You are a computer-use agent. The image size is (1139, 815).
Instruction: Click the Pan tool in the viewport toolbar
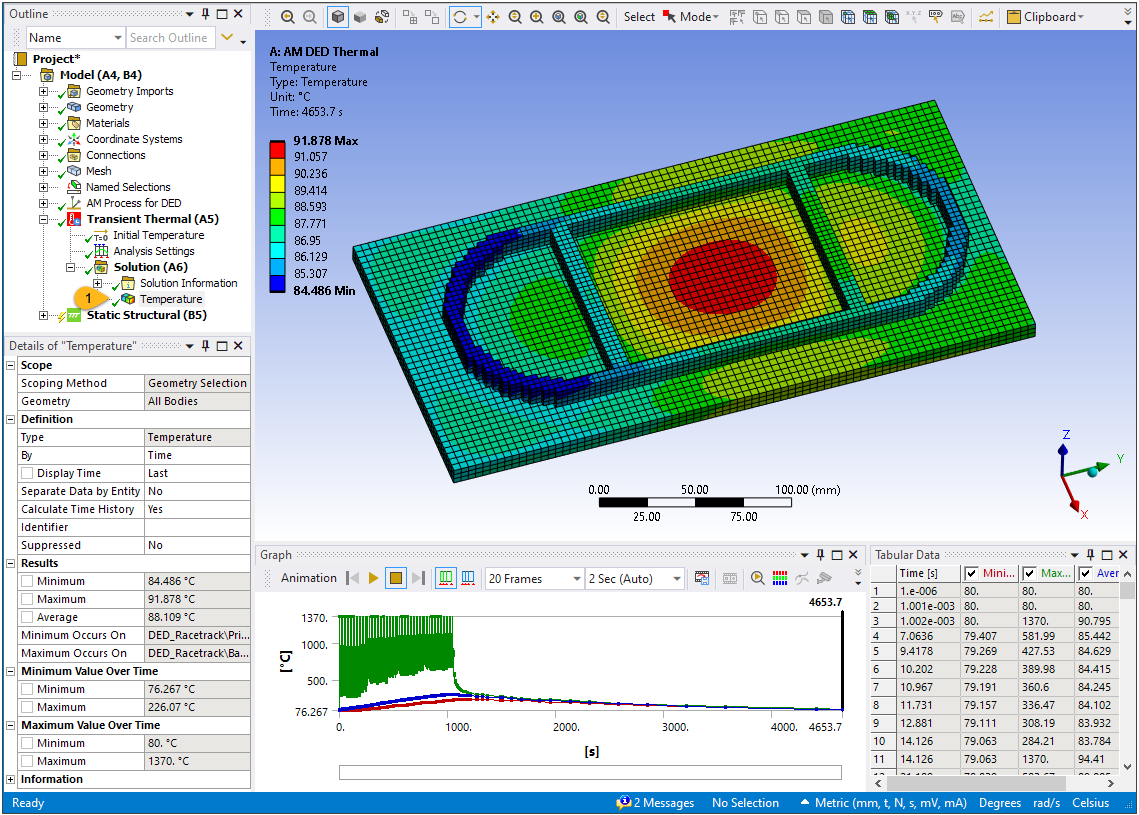tap(492, 17)
